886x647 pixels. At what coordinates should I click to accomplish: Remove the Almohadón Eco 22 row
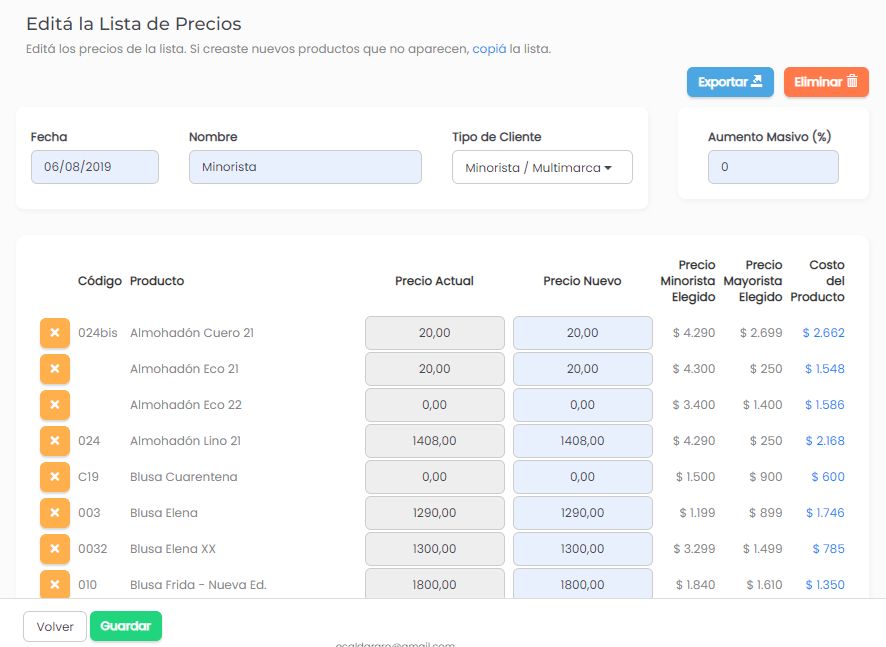click(55, 405)
